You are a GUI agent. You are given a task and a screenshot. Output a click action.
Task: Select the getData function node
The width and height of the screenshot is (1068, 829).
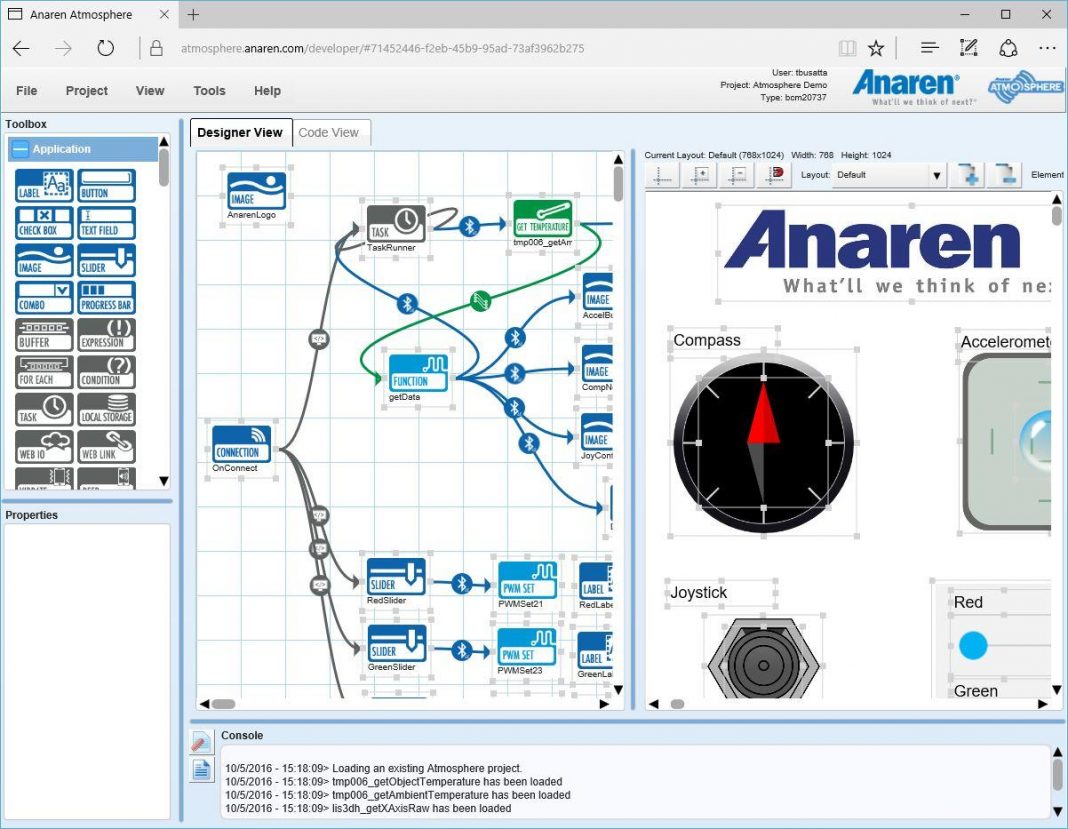coord(418,375)
